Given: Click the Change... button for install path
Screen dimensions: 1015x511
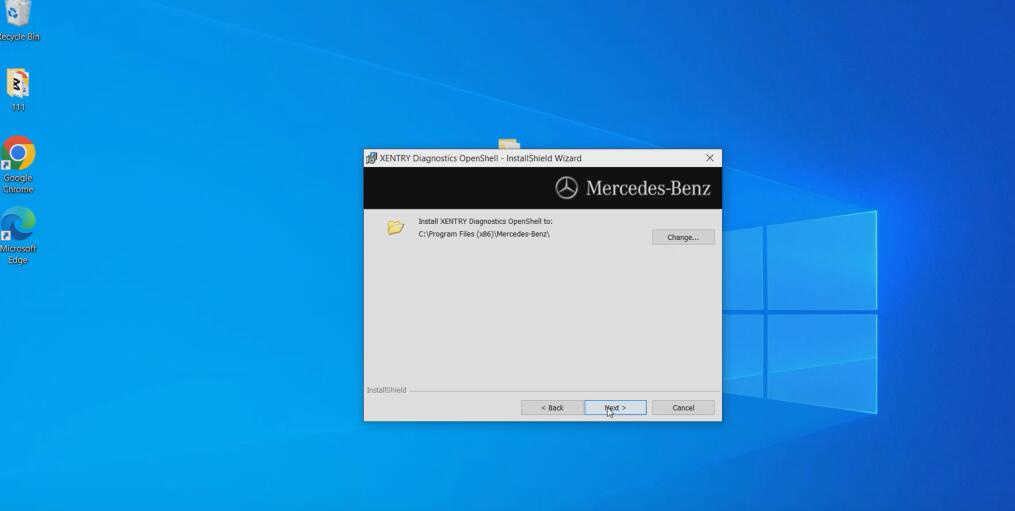Looking at the screenshot, I should pyautogui.click(x=683, y=237).
